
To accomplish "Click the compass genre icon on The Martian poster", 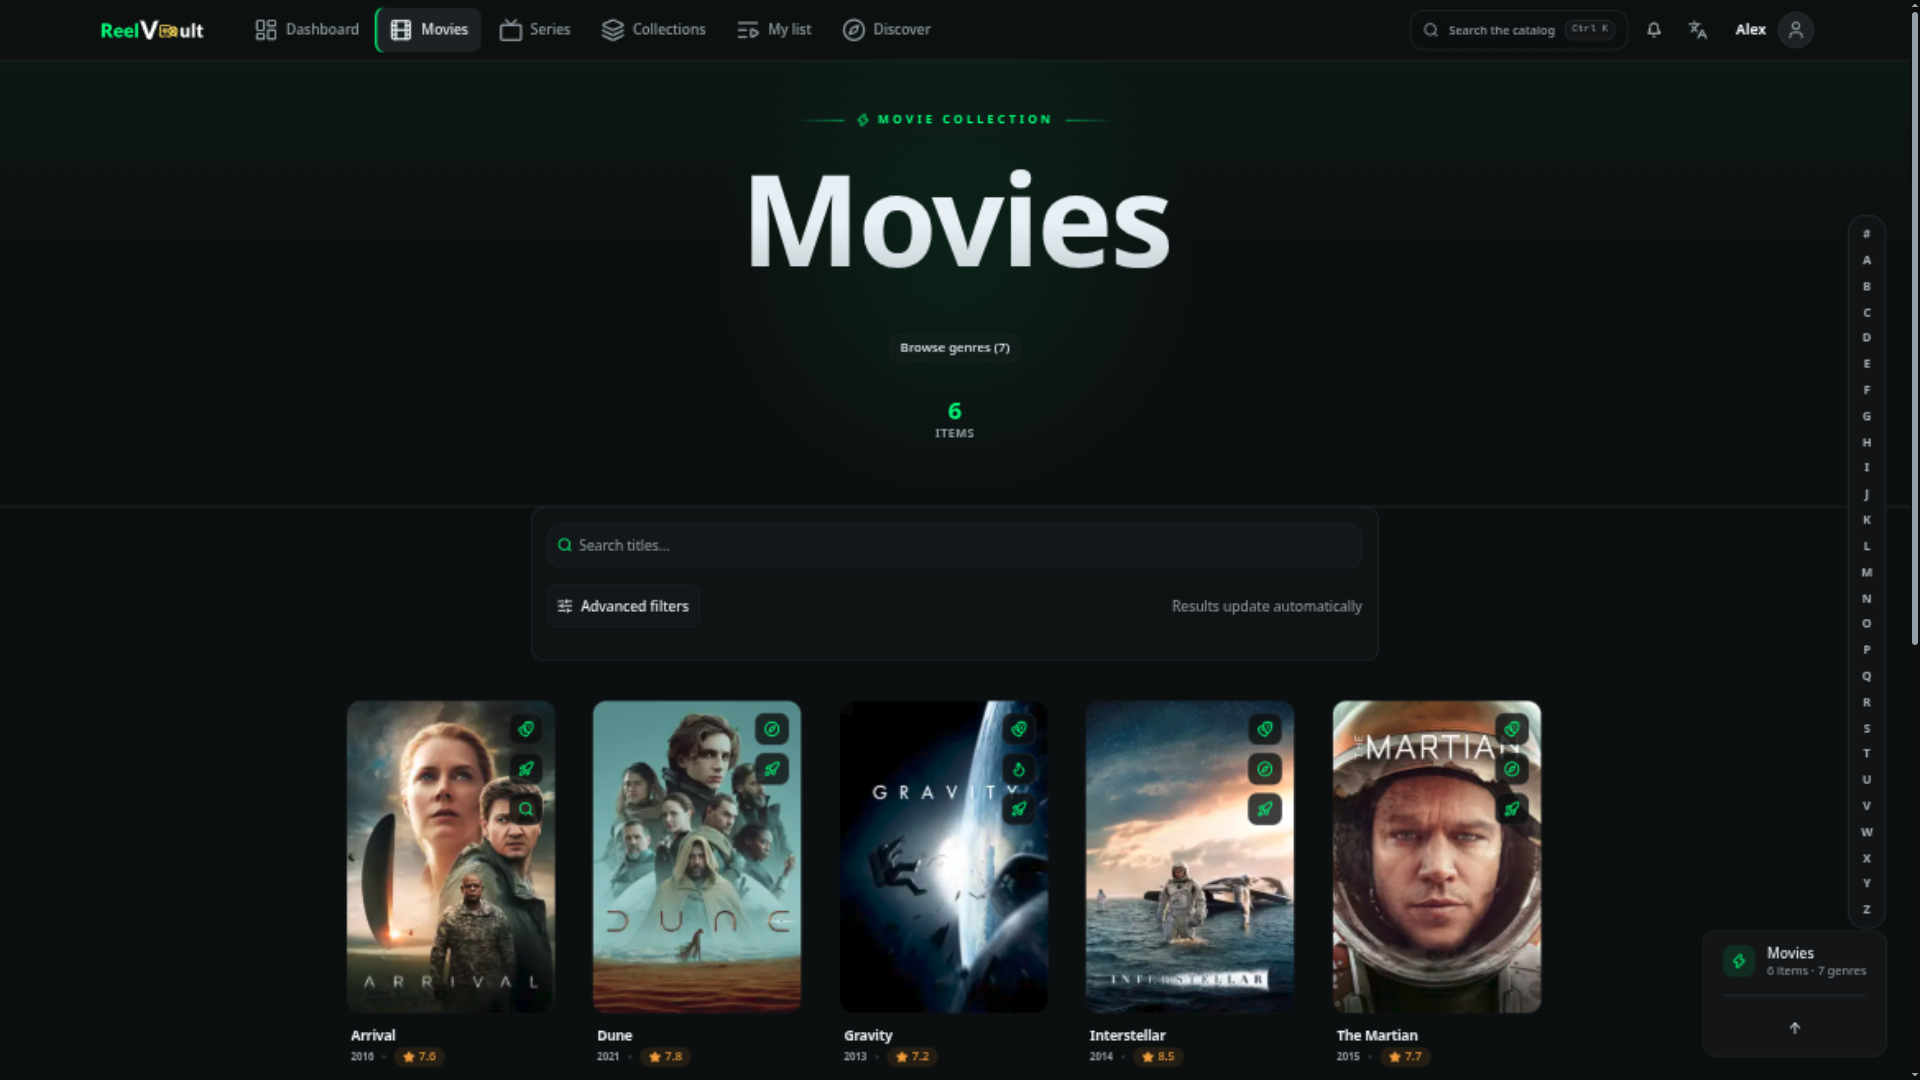I will coord(1512,769).
